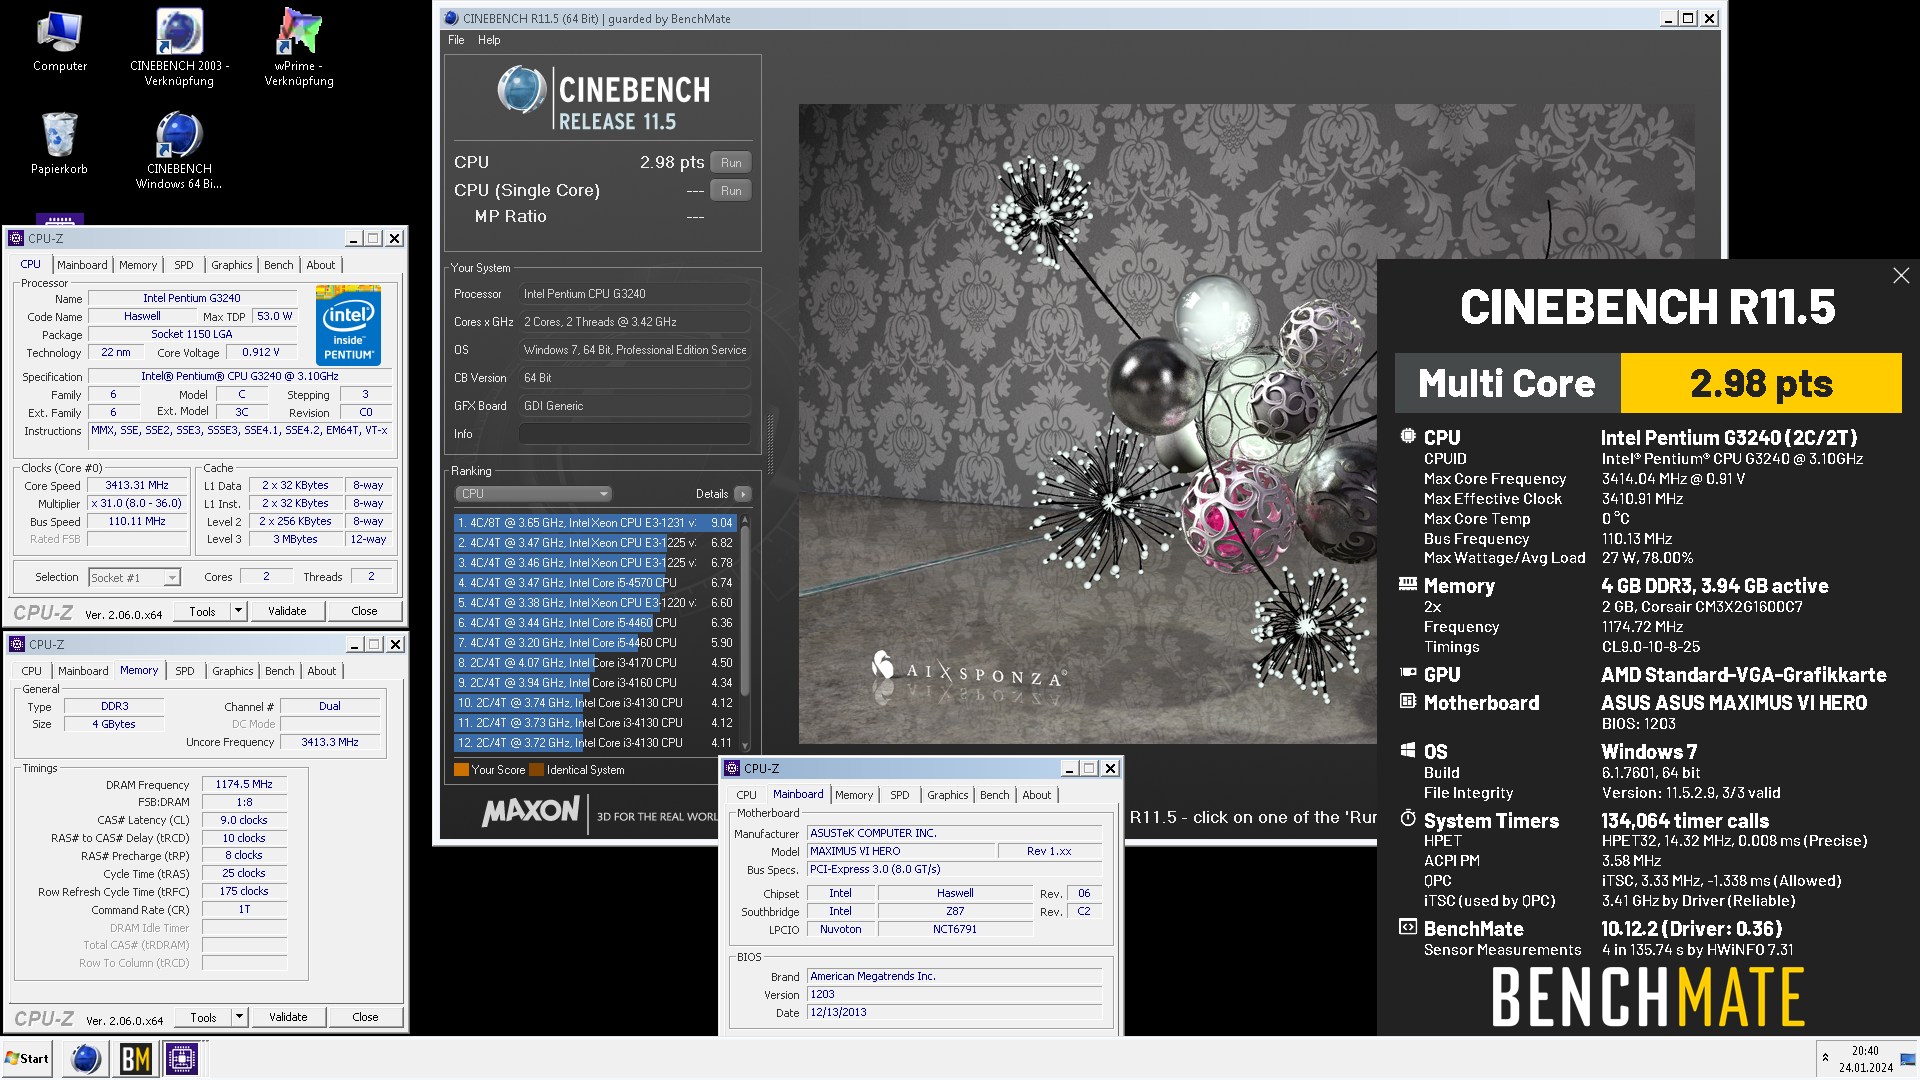
Task: Switch to Bench tab in top CPU-Z
Action: click(x=279, y=265)
